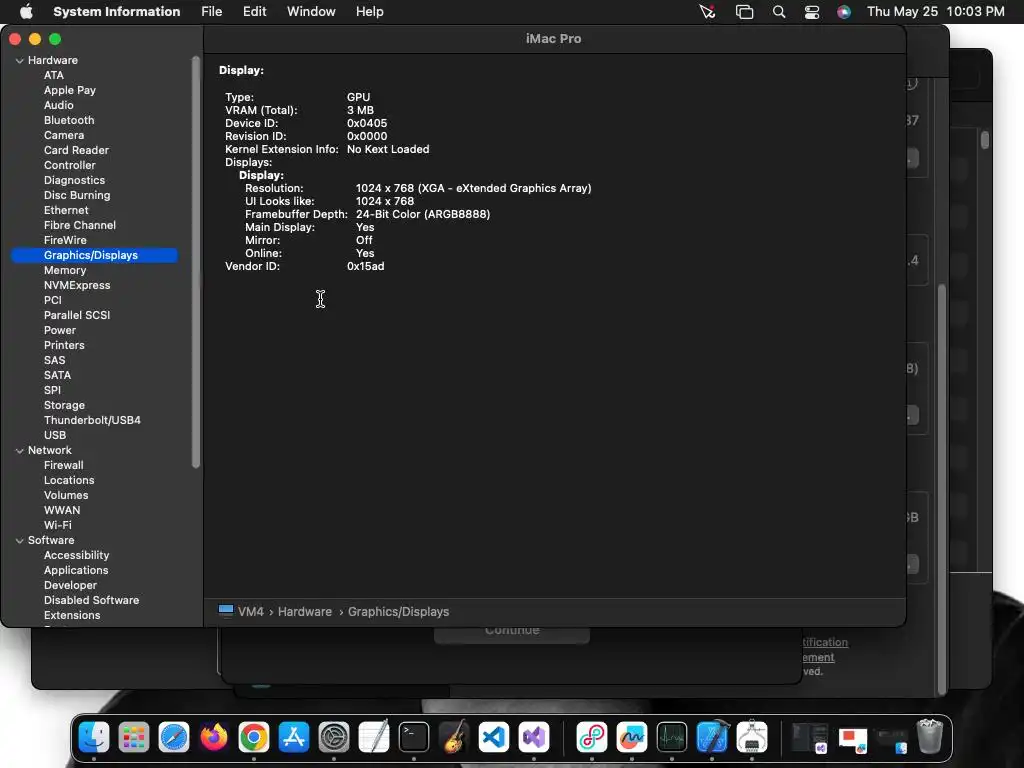Open Spotlight search in the menu bar
The height and width of the screenshot is (768, 1024).
click(x=778, y=12)
